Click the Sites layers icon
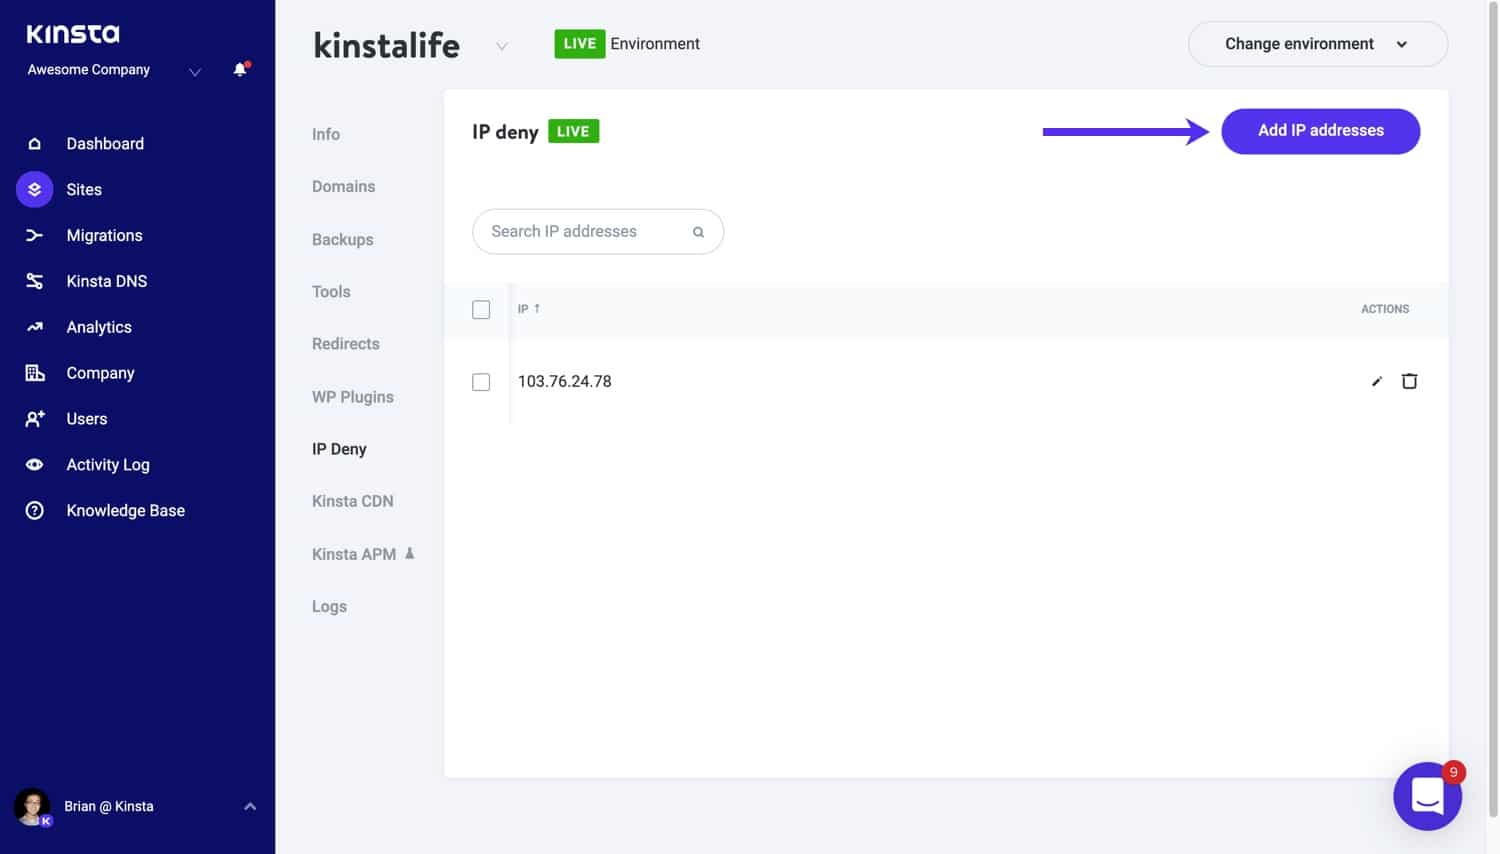The image size is (1500, 854). pos(34,189)
